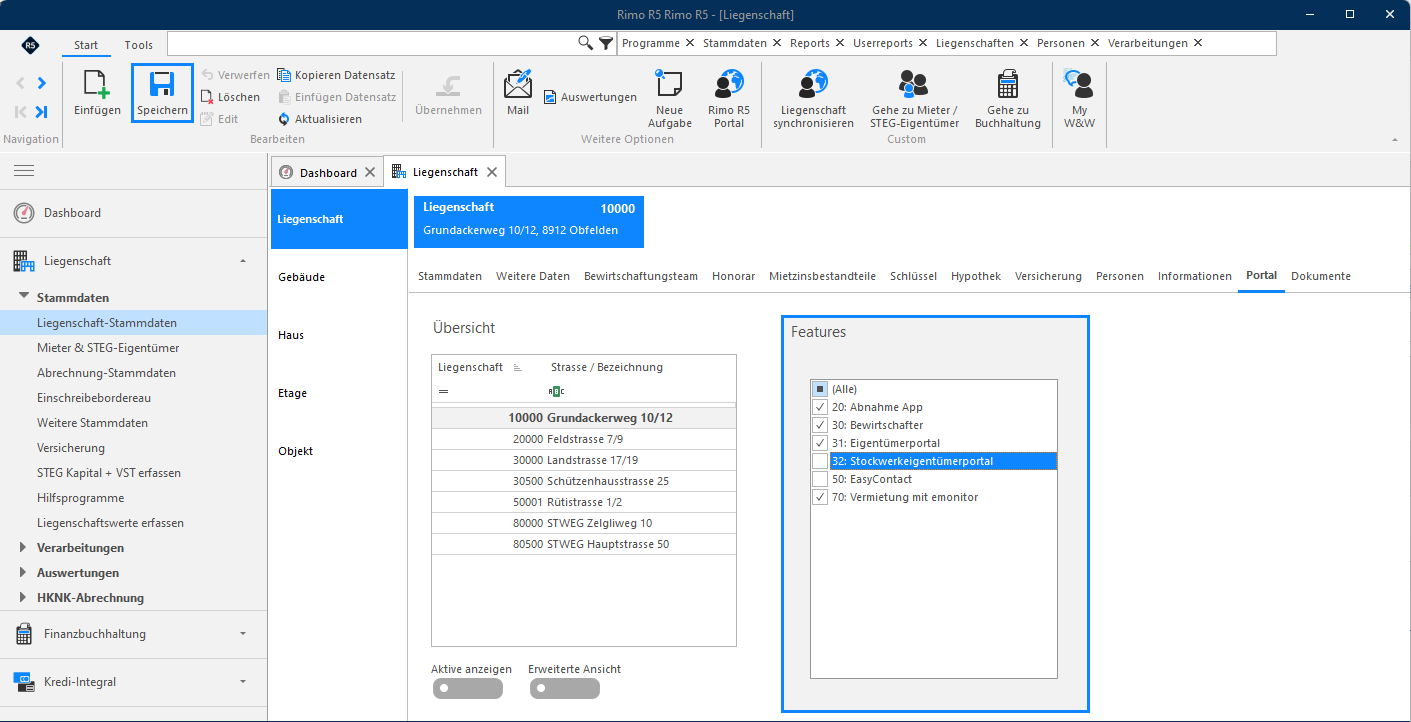This screenshot has width=1411, height=722.
Task: Check 50: EasyContact checkbox
Action: coord(820,479)
